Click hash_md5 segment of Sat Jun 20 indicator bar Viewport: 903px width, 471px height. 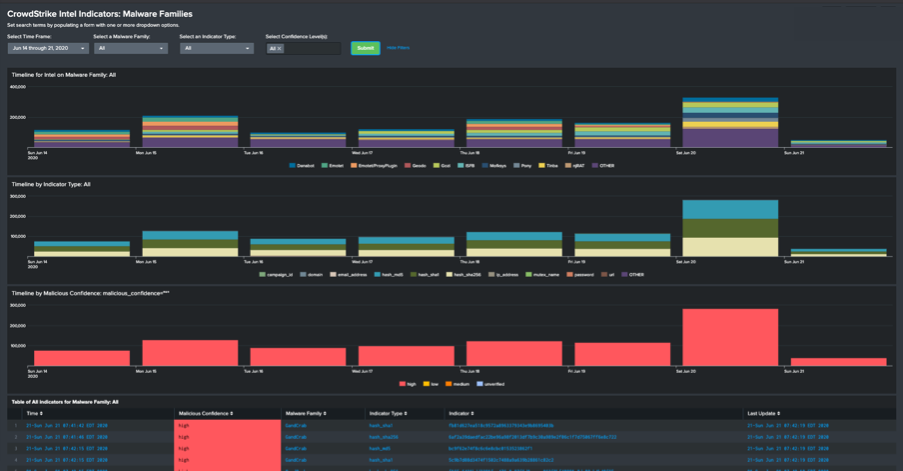click(730, 210)
